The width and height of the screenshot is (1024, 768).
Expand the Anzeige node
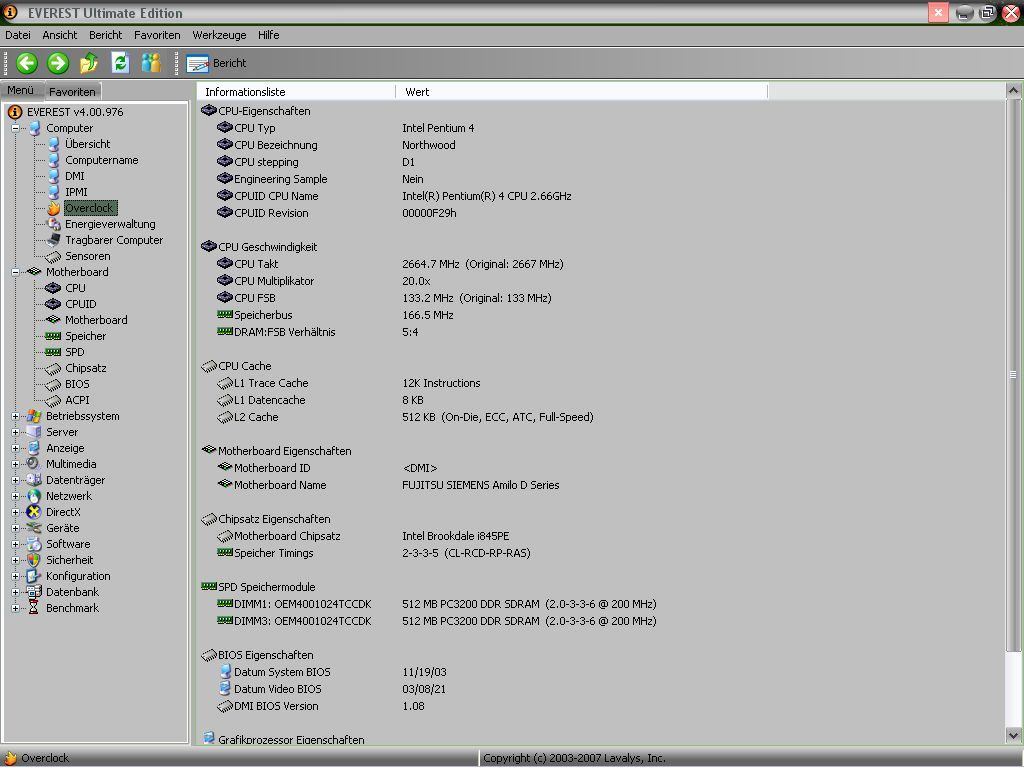pyautogui.click(x=15, y=448)
